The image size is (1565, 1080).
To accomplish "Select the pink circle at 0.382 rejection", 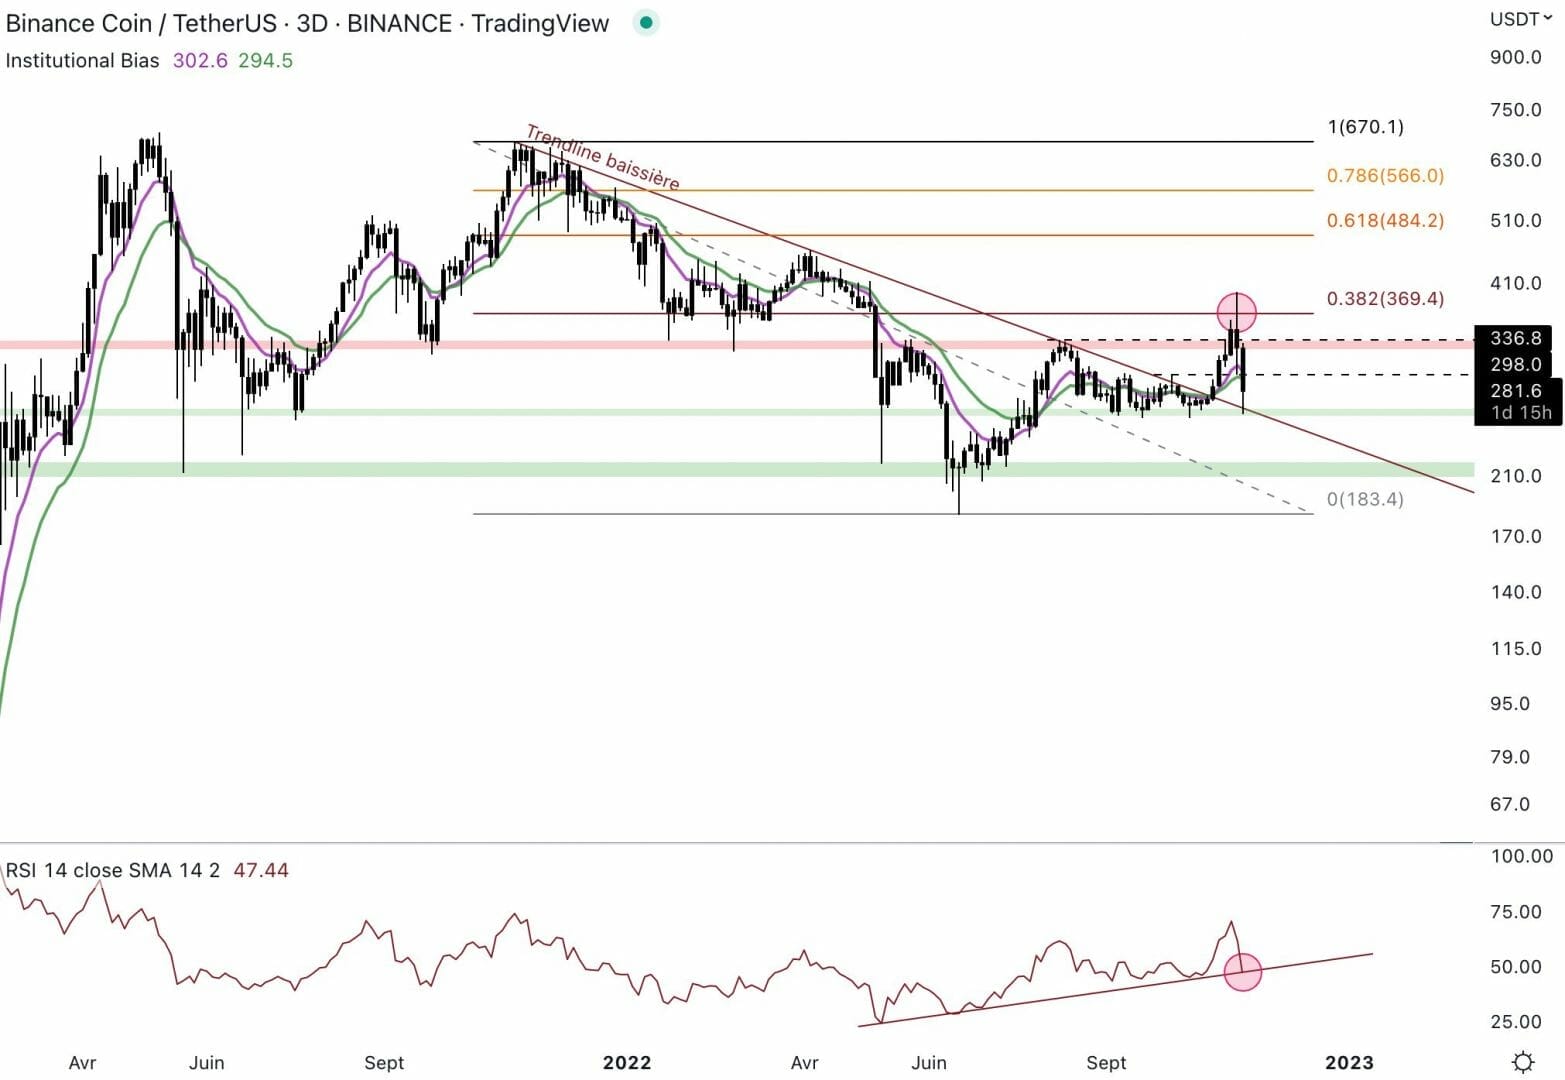I will (x=1237, y=312).
